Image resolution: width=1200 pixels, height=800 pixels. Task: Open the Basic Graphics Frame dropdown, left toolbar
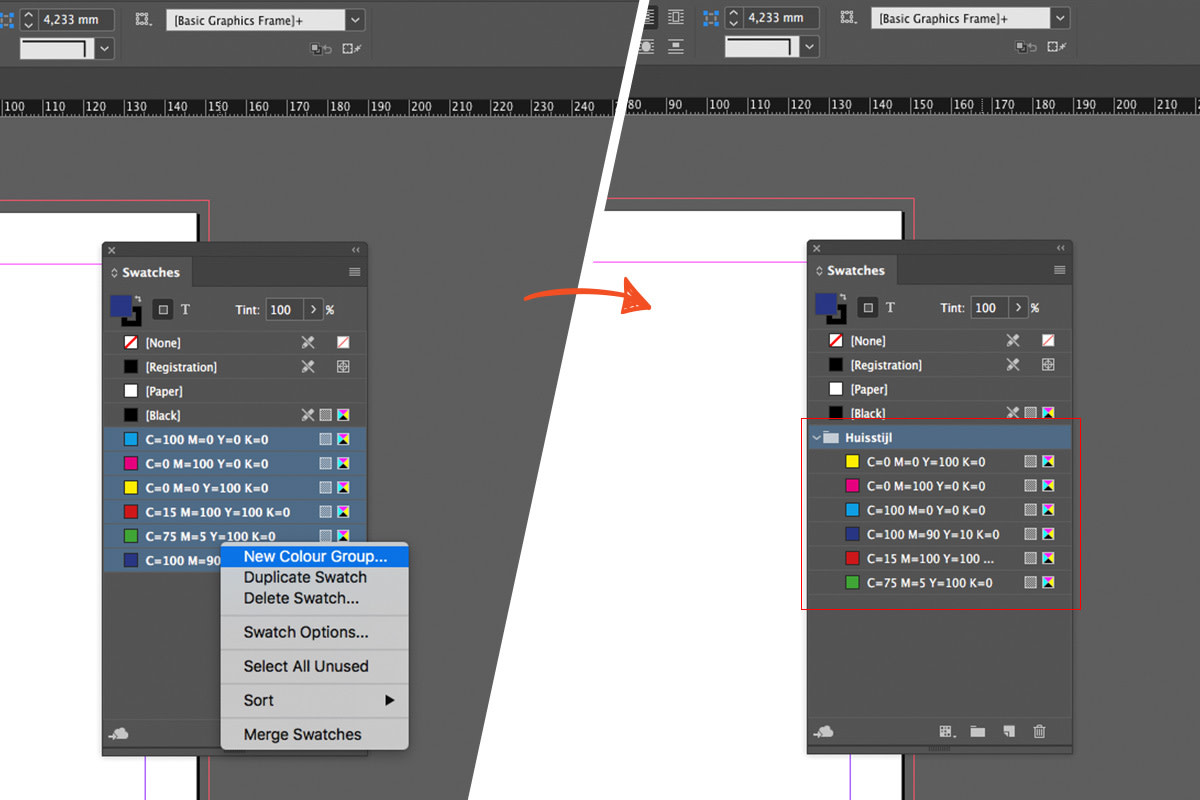pos(355,19)
